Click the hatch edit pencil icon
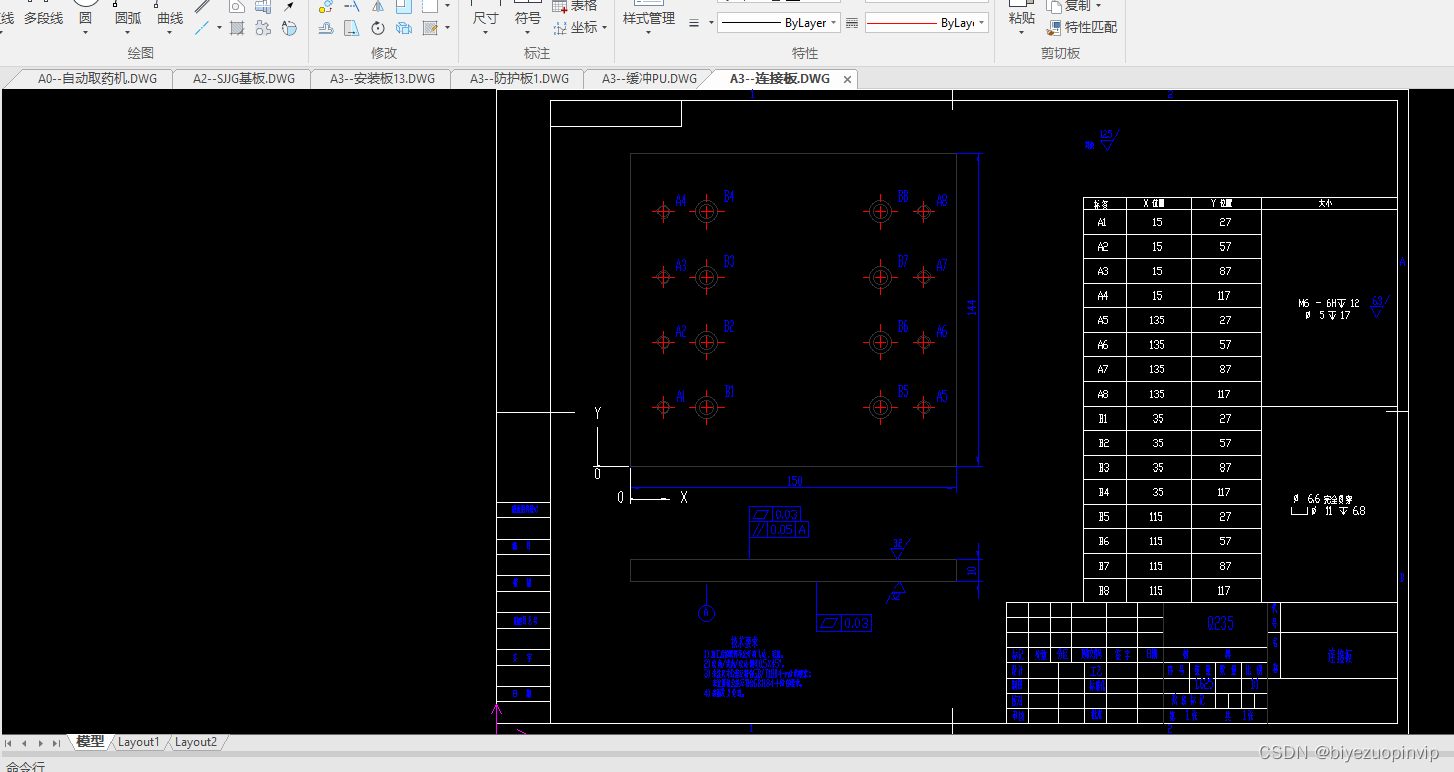 [x=430, y=28]
